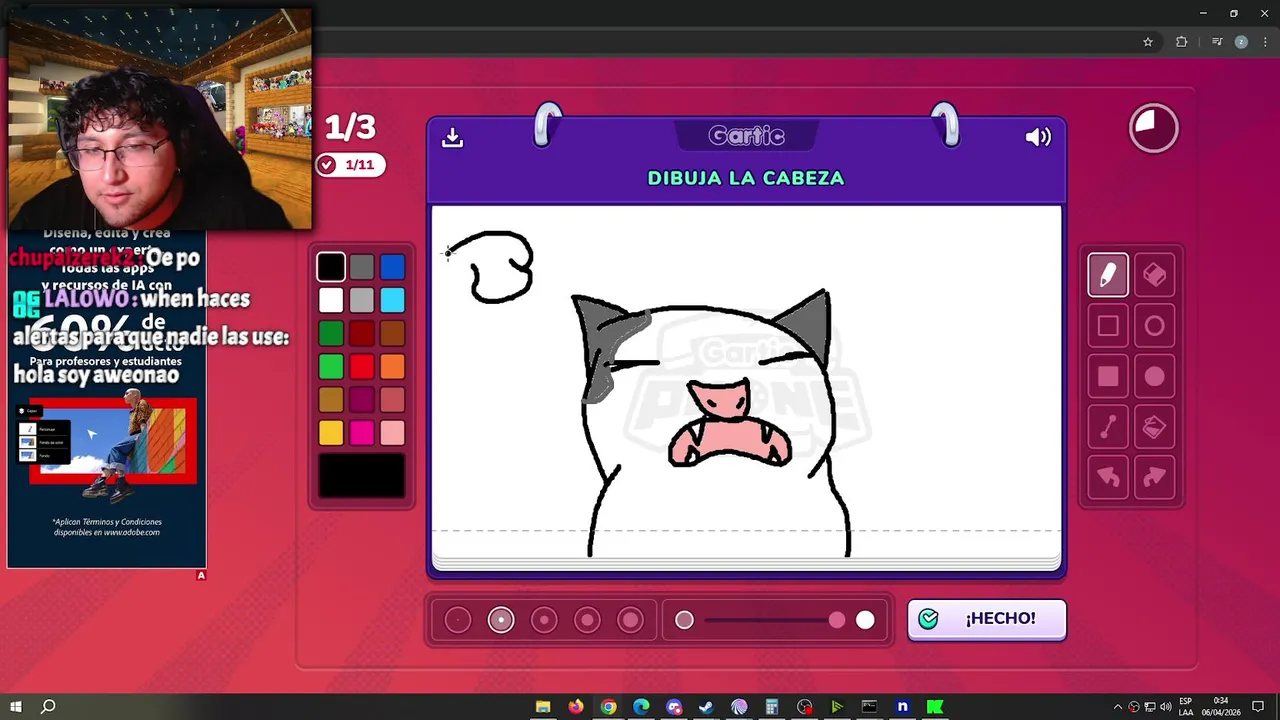The height and width of the screenshot is (720, 1280).
Task: Pick the white color swatch
Action: pyautogui.click(x=331, y=300)
